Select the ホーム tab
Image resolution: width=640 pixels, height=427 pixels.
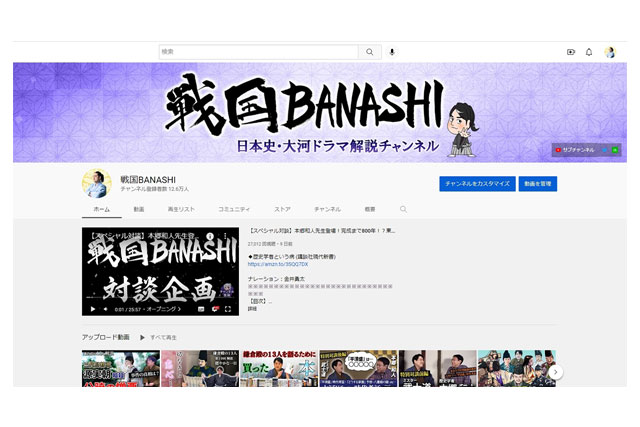pos(102,209)
